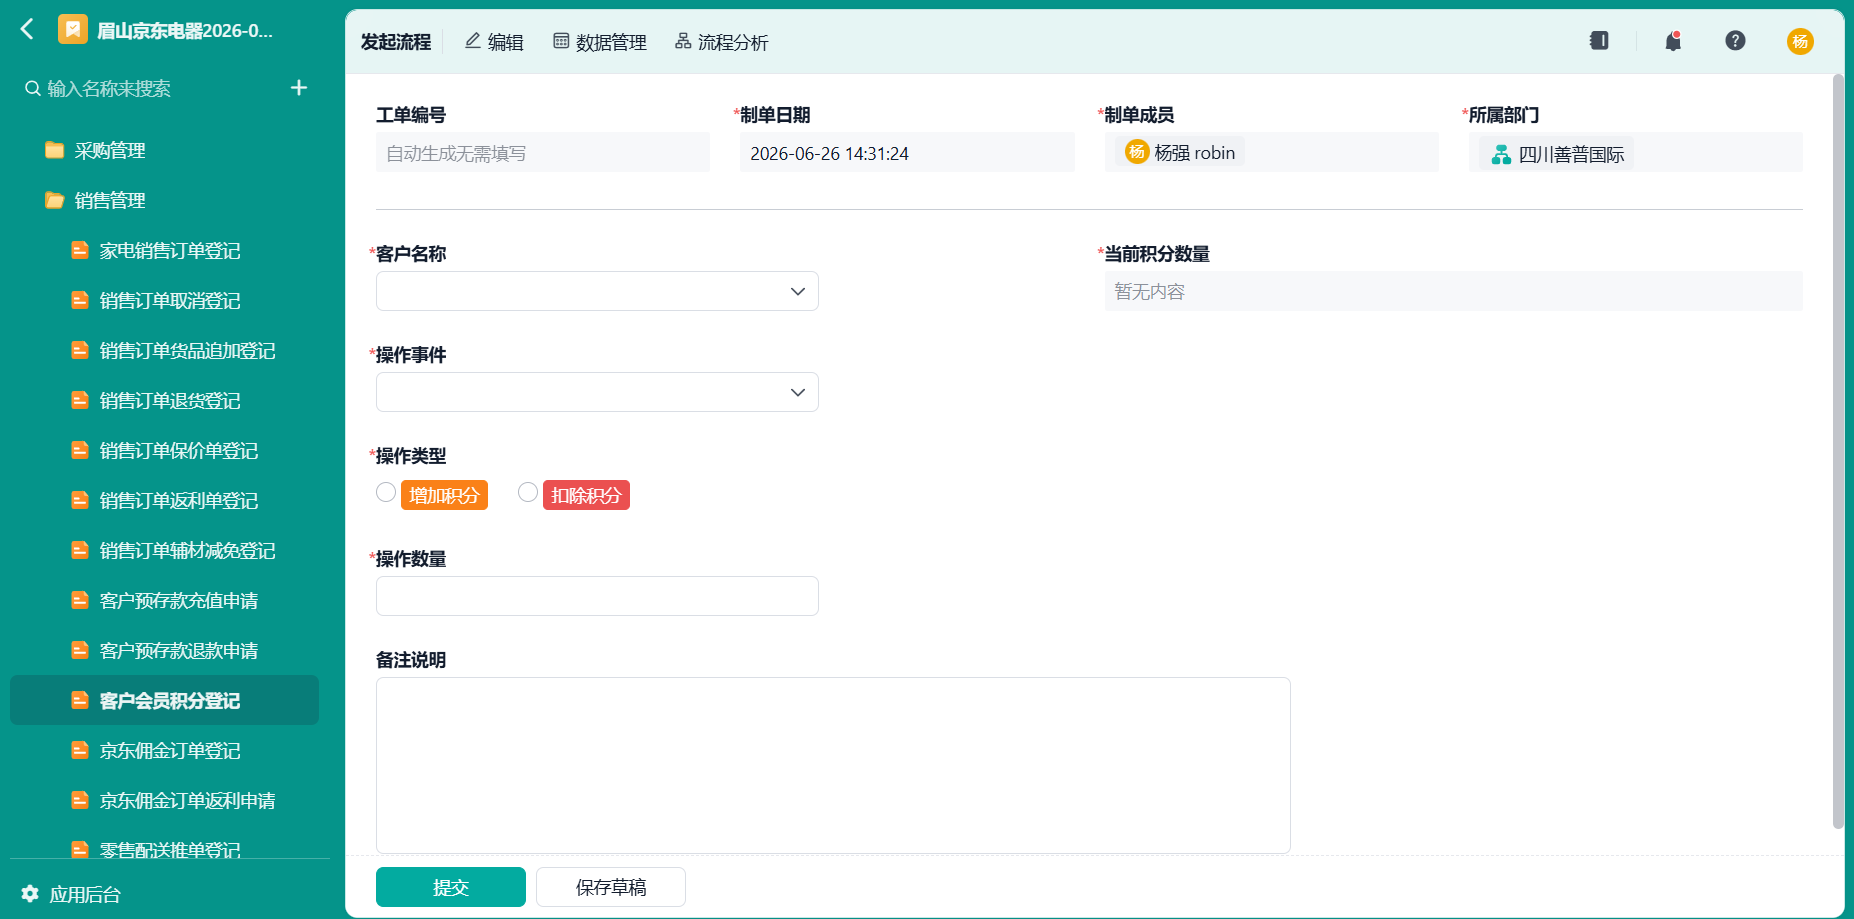The image size is (1854, 919).
Task: Click the form icon beside 销售订单退货登记
Action: (x=80, y=400)
